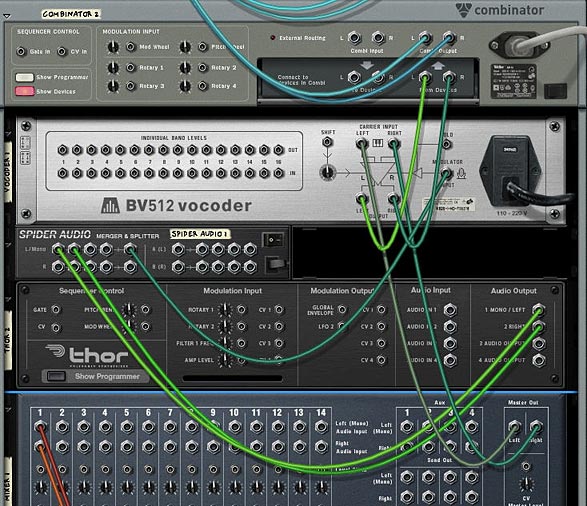Click Thor's 2 Right audio output jack

click(x=538, y=327)
